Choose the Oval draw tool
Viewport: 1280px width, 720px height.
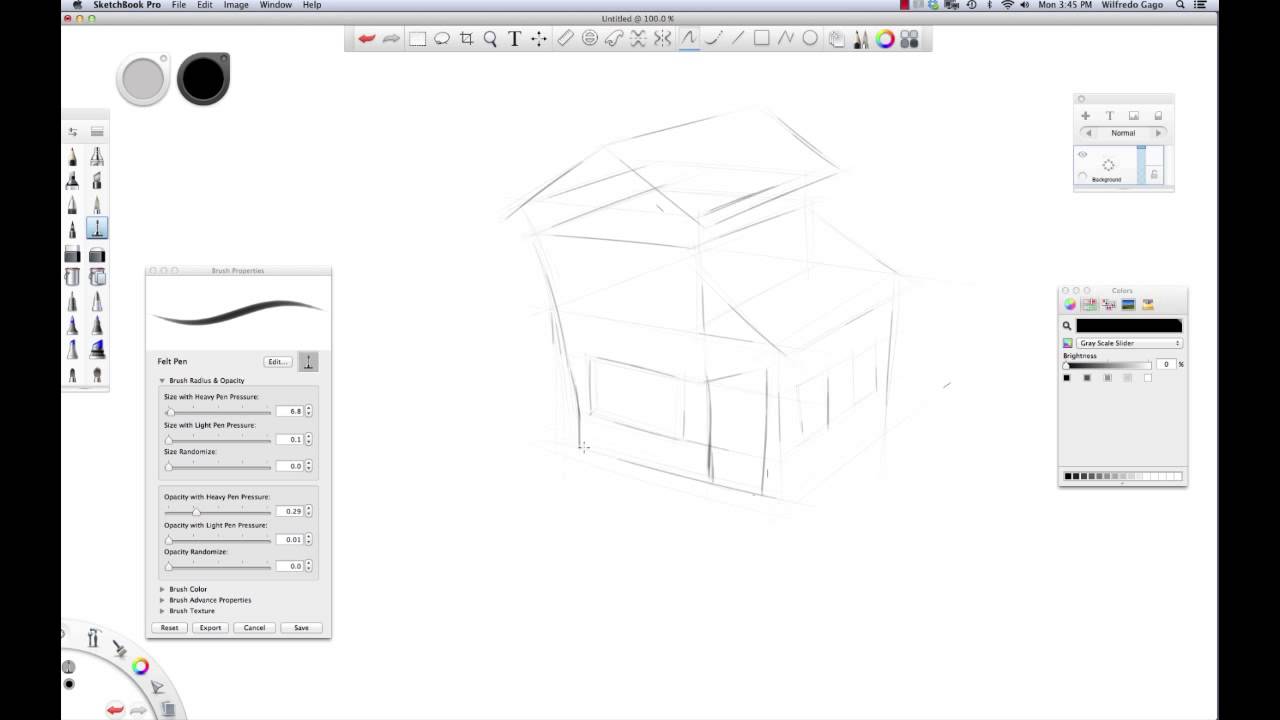coord(810,39)
